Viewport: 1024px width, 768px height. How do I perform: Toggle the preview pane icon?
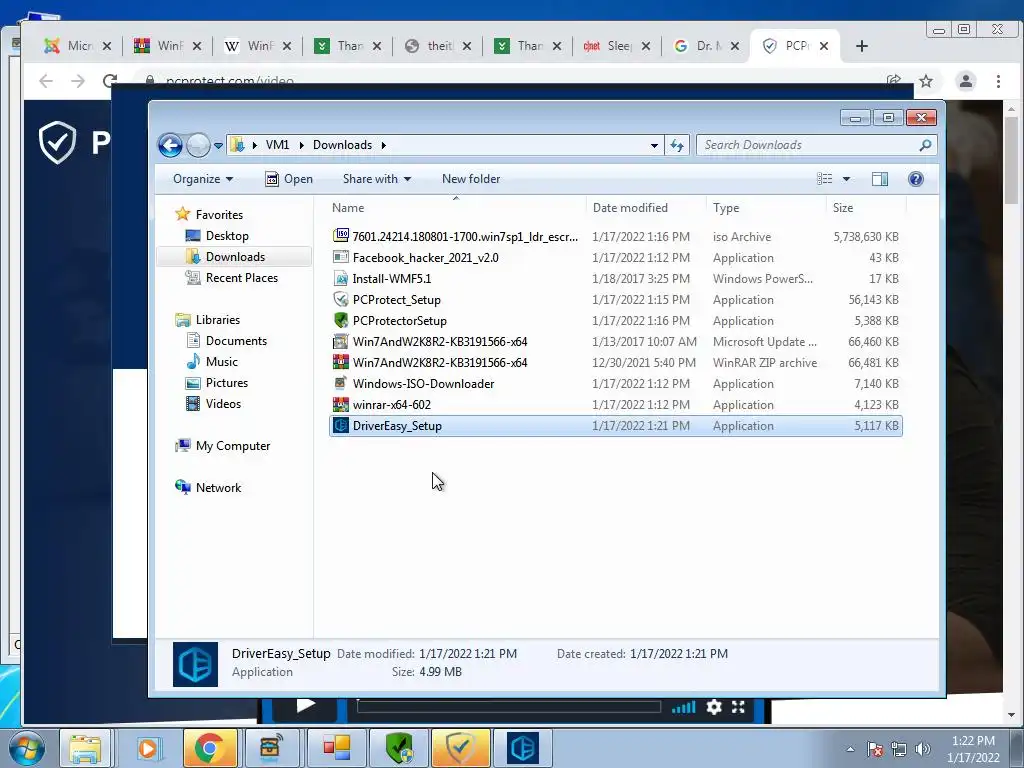point(880,179)
